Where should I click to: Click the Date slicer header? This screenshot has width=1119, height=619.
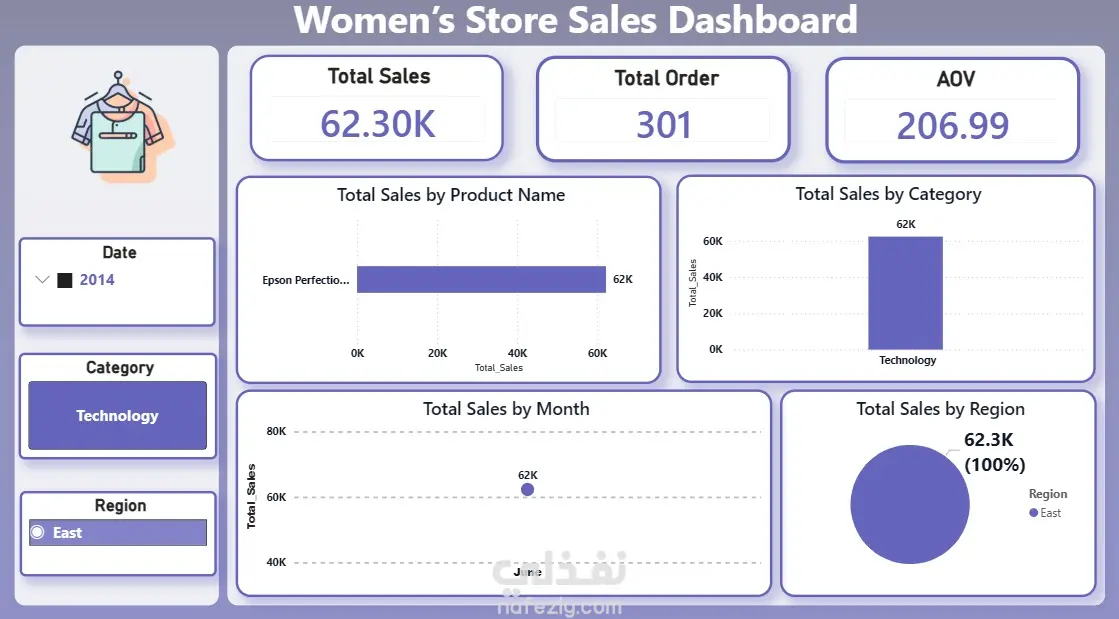[x=119, y=253]
